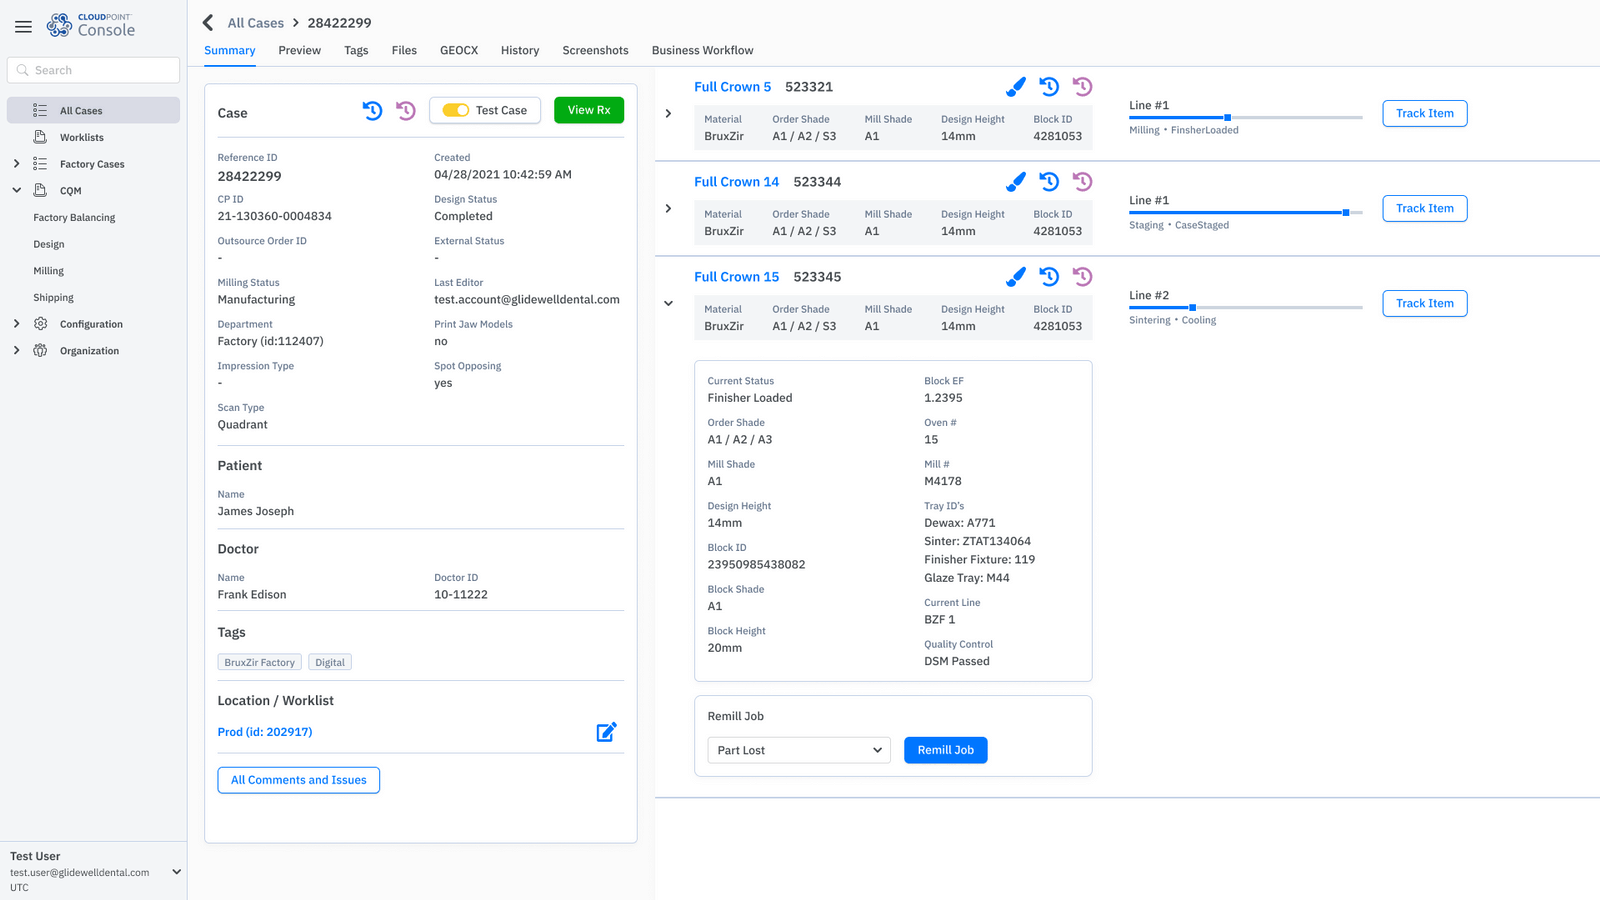Click the Line #2 progress bar
Viewport: 1600px width, 900px height.
pos(1245,308)
